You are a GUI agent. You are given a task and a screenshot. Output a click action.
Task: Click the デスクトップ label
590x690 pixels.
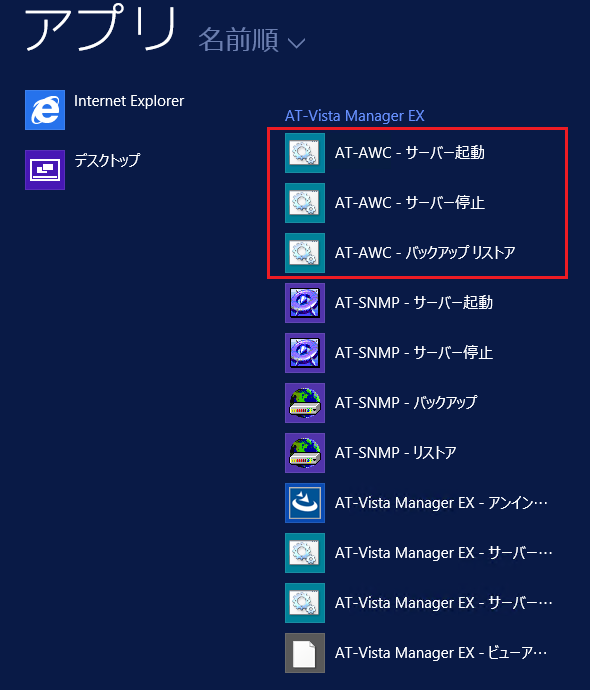107,160
